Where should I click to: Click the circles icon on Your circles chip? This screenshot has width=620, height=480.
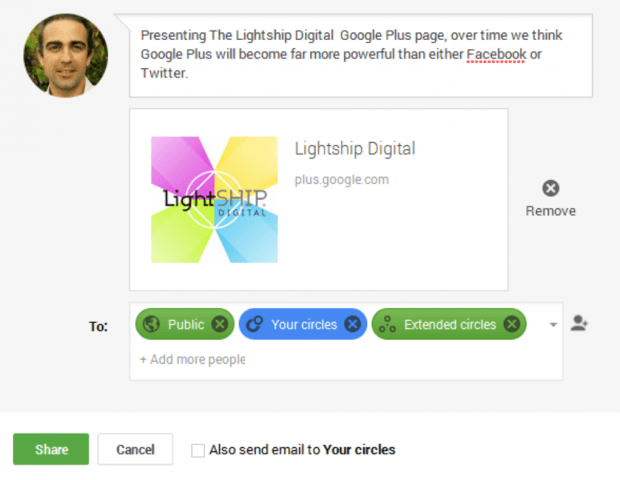pos(255,324)
